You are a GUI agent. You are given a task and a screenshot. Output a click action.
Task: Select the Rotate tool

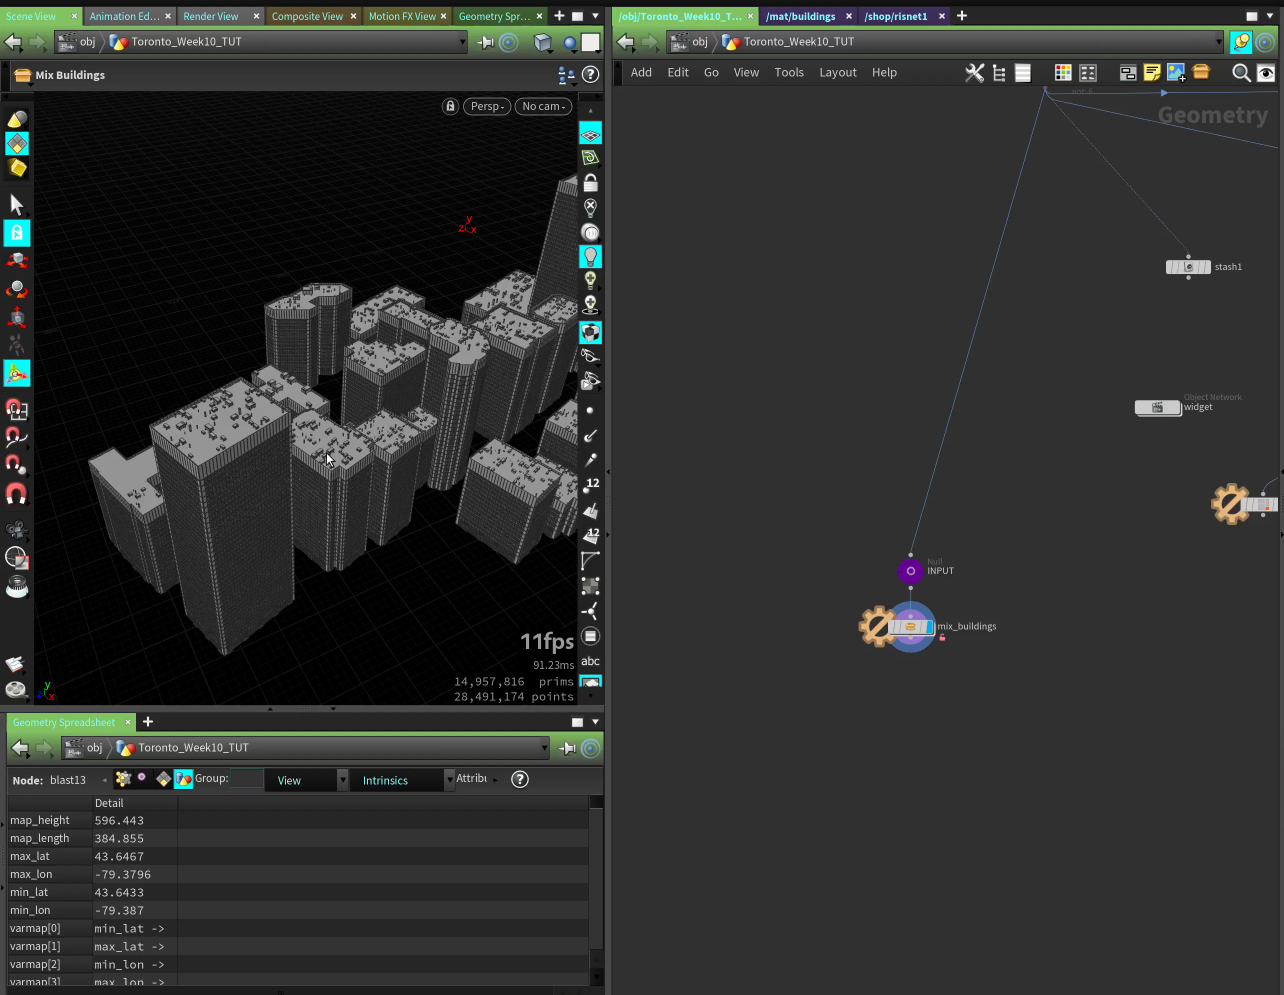point(16,289)
